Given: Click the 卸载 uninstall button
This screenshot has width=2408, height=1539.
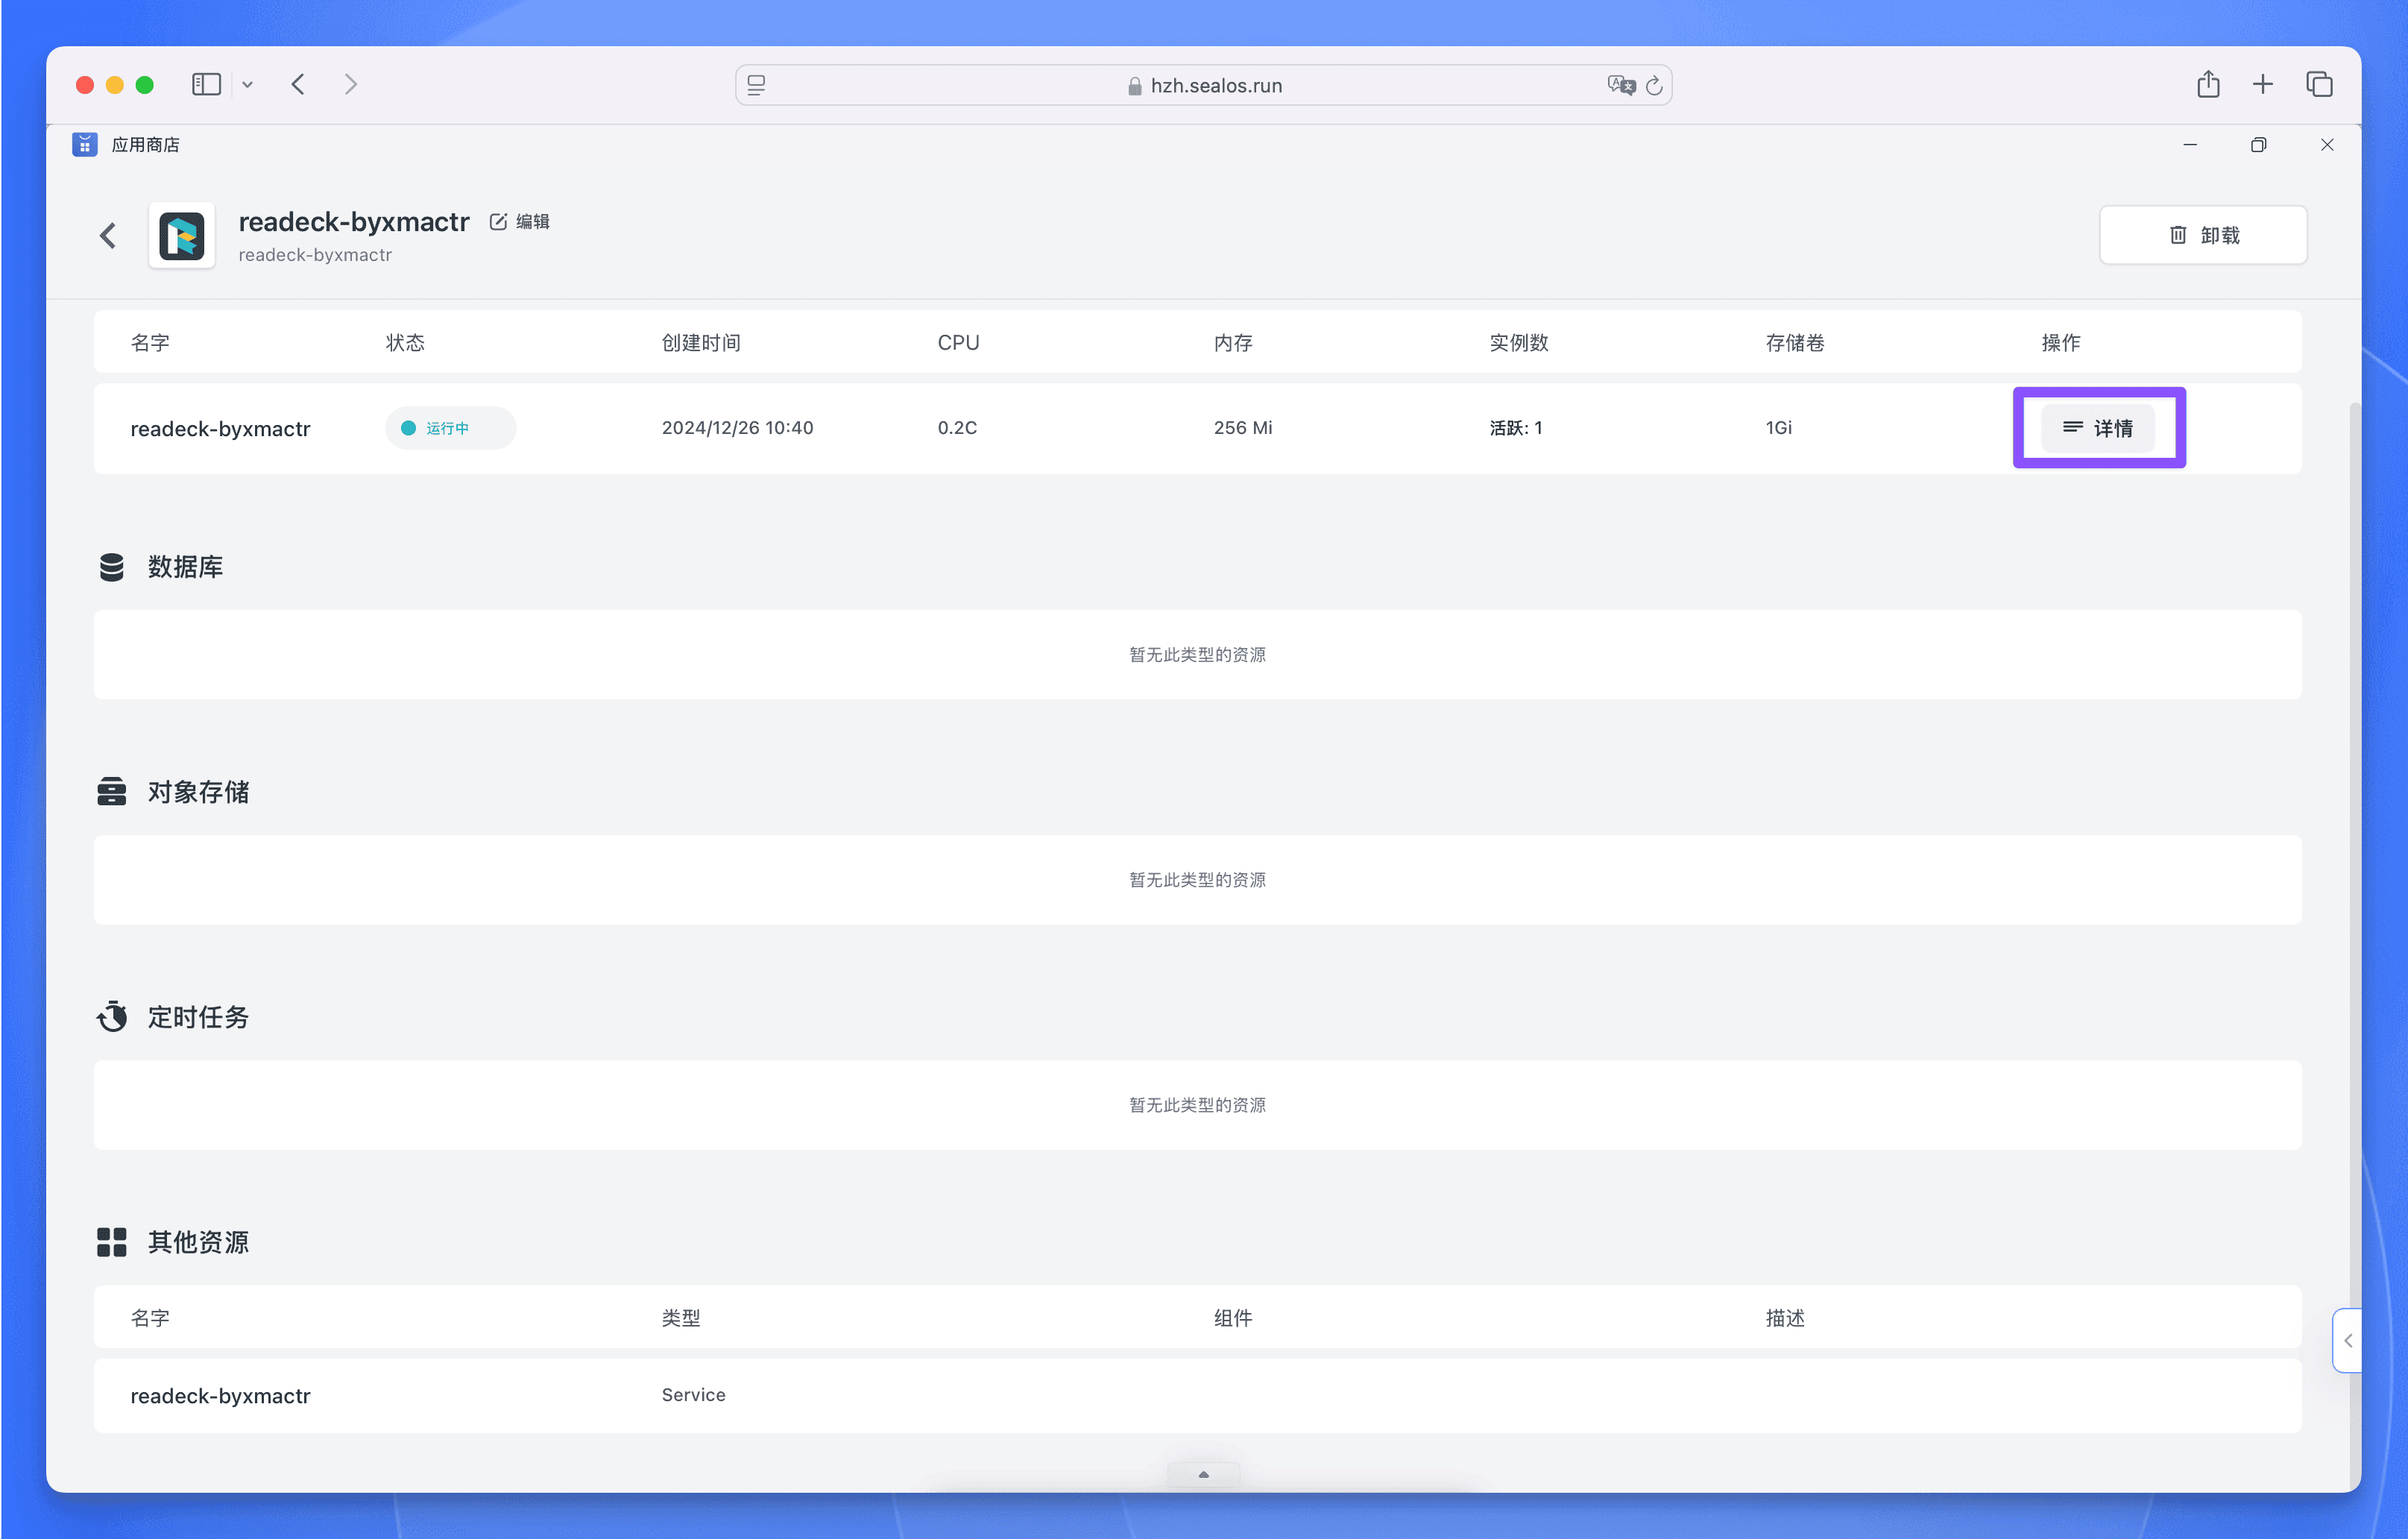Looking at the screenshot, I should [2203, 235].
